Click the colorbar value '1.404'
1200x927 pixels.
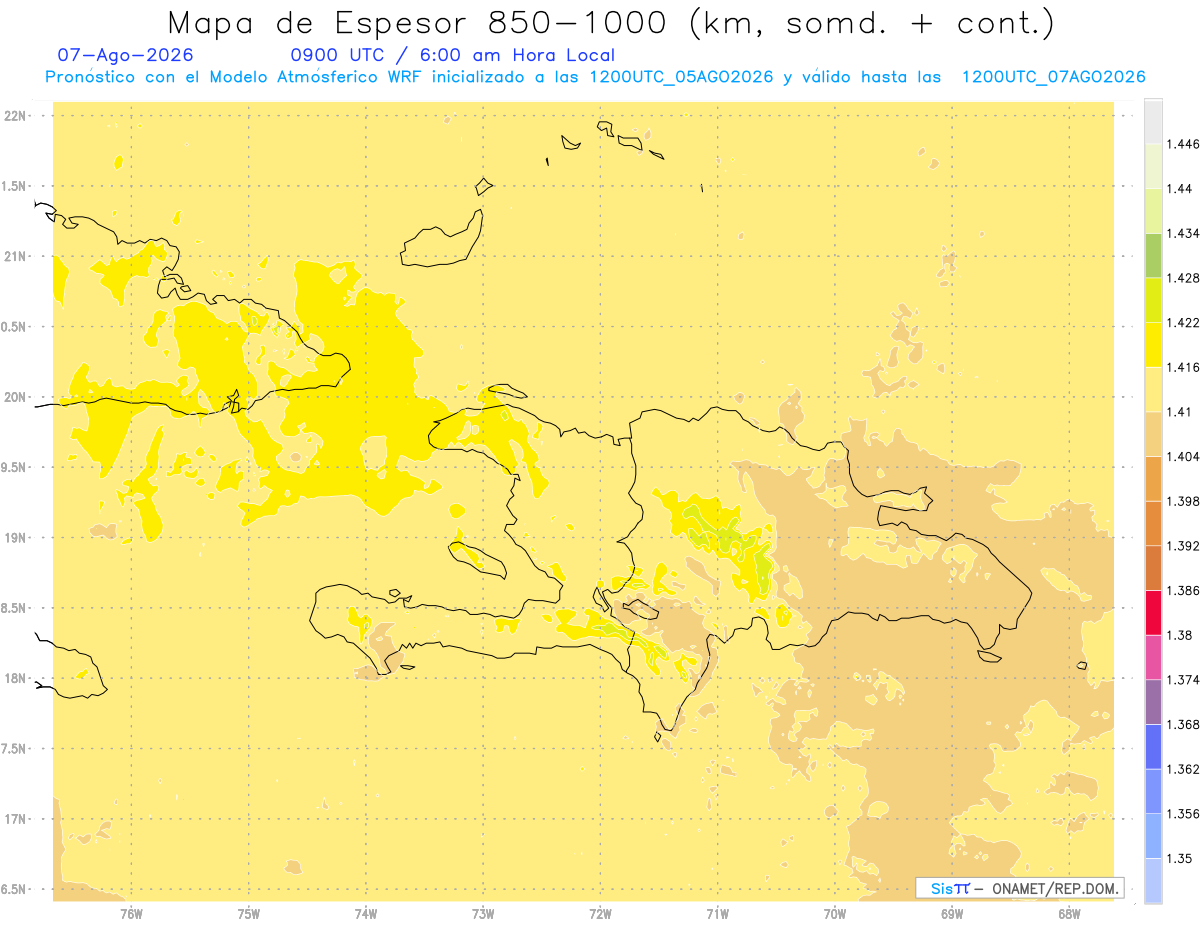1182,456
